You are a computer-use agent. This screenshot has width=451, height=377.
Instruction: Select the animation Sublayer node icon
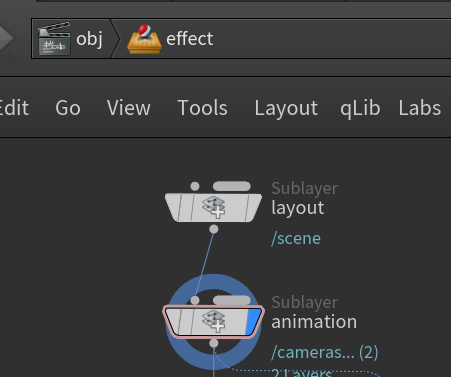214,321
